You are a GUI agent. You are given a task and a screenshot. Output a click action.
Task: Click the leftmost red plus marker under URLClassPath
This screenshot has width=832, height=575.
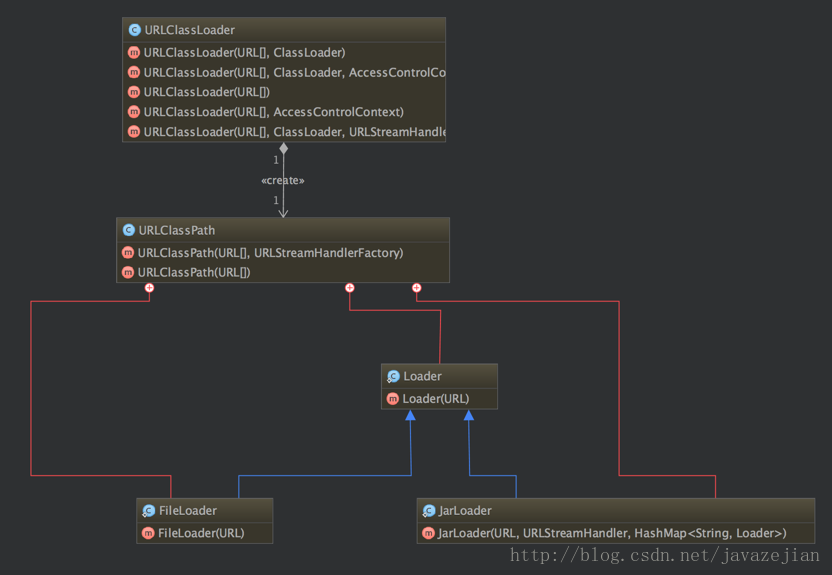tap(149, 288)
